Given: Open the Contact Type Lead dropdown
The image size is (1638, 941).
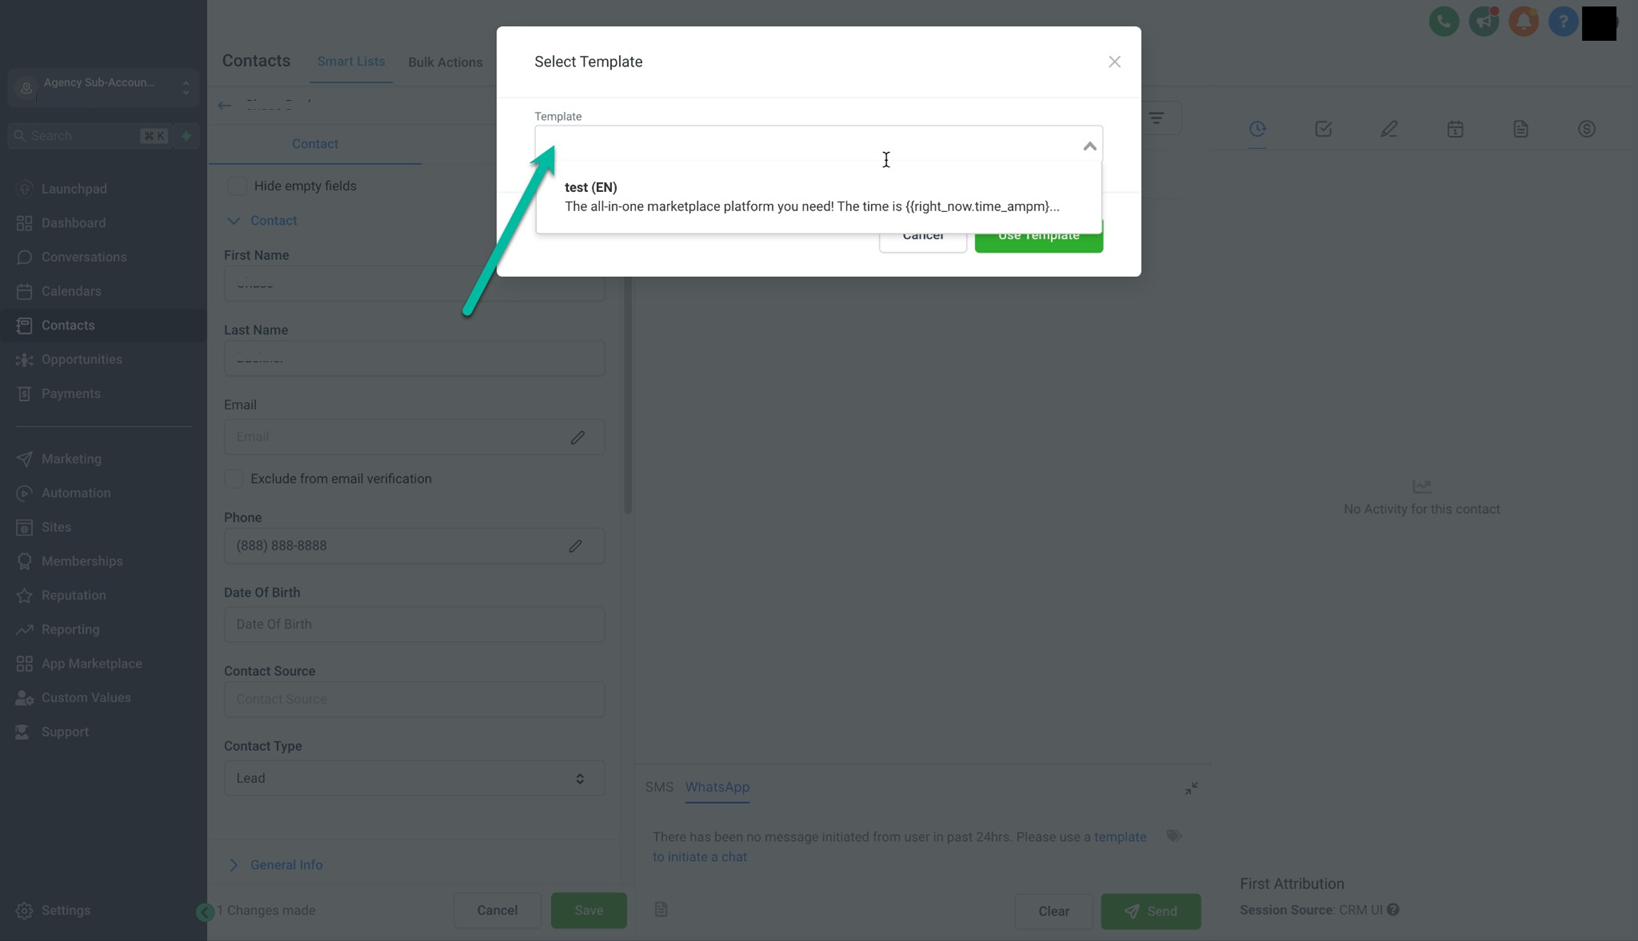Looking at the screenshot, I should click(413, 778).
